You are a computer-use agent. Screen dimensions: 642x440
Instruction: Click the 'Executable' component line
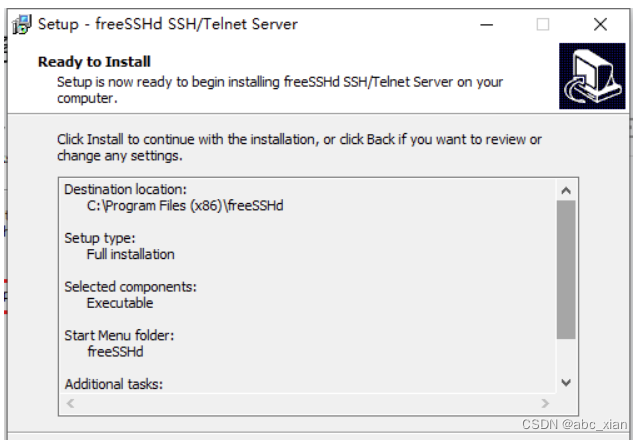pos(120,303)
